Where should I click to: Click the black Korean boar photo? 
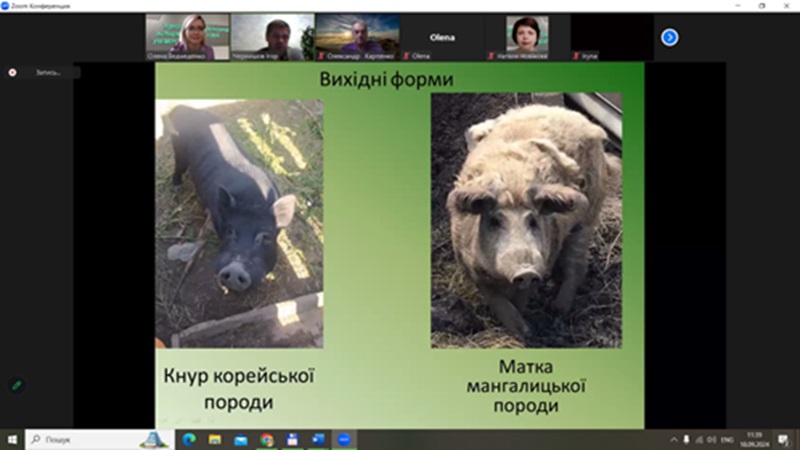pos(239,223)
